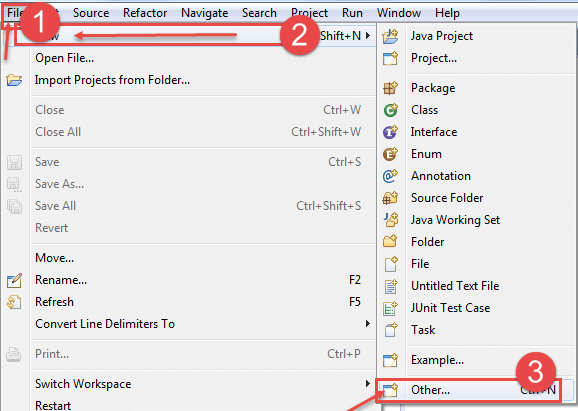Click the Java Project icon
Screen dimensions: 578x411
(390, 36)
